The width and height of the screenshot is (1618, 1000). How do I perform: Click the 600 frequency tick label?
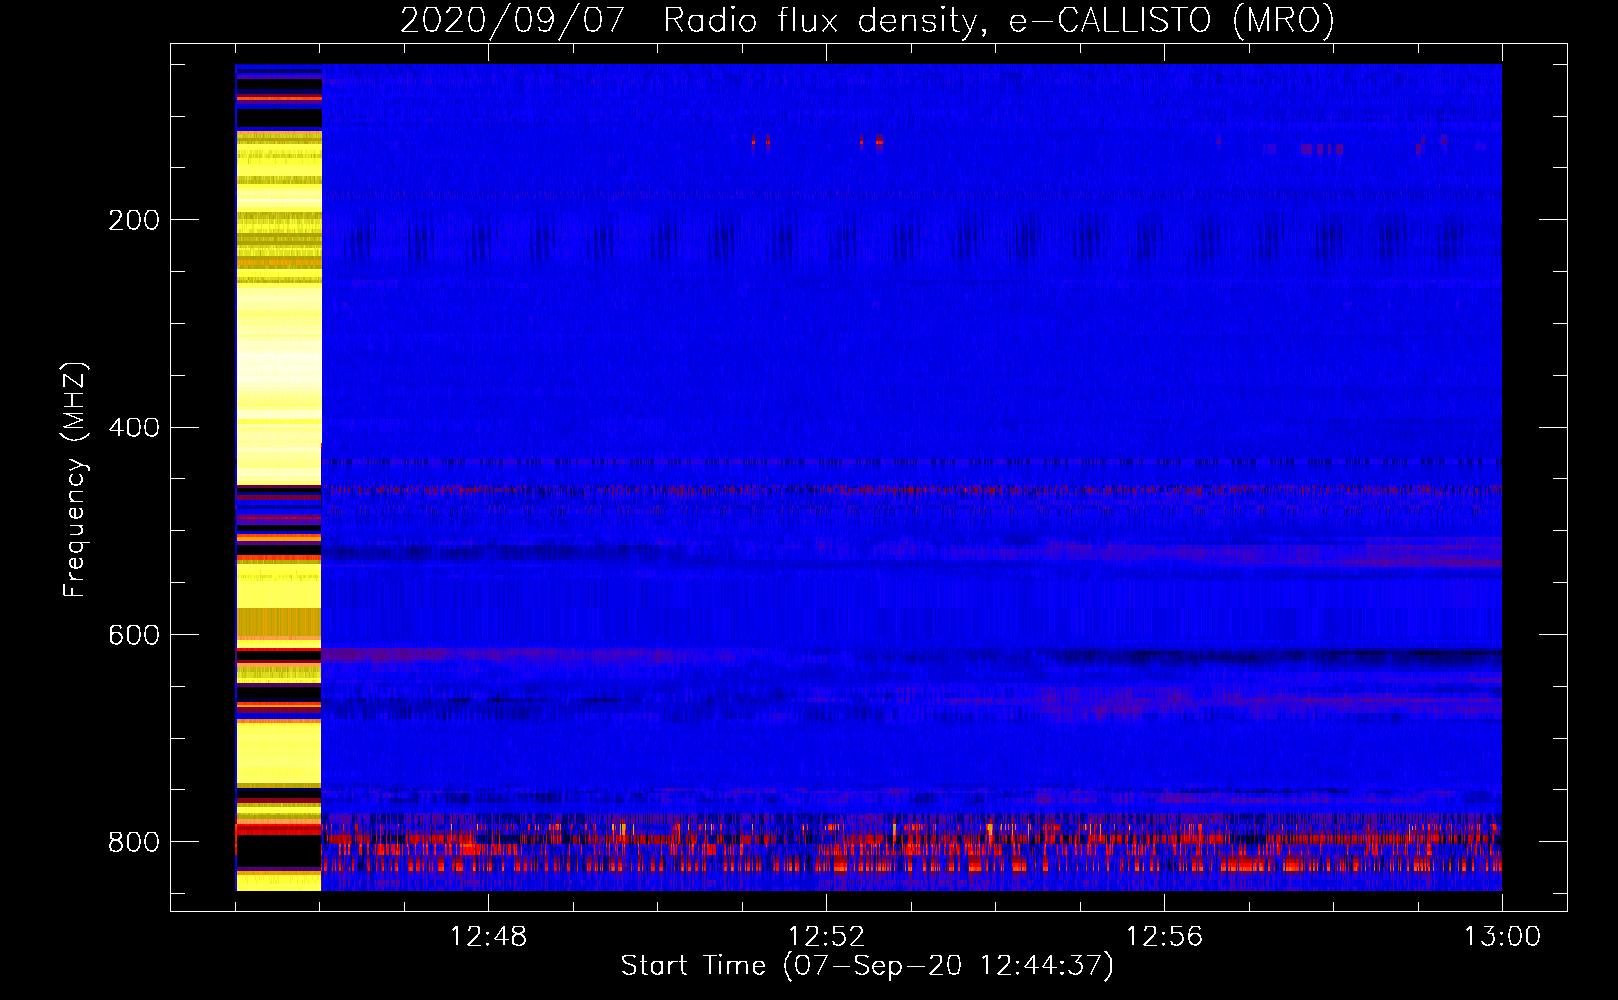pyautogui.click(x=134, y=636)
